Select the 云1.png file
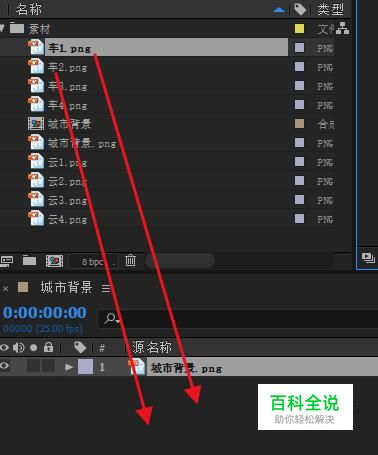Viewport: 378px width, 455px height. point(67,162)
